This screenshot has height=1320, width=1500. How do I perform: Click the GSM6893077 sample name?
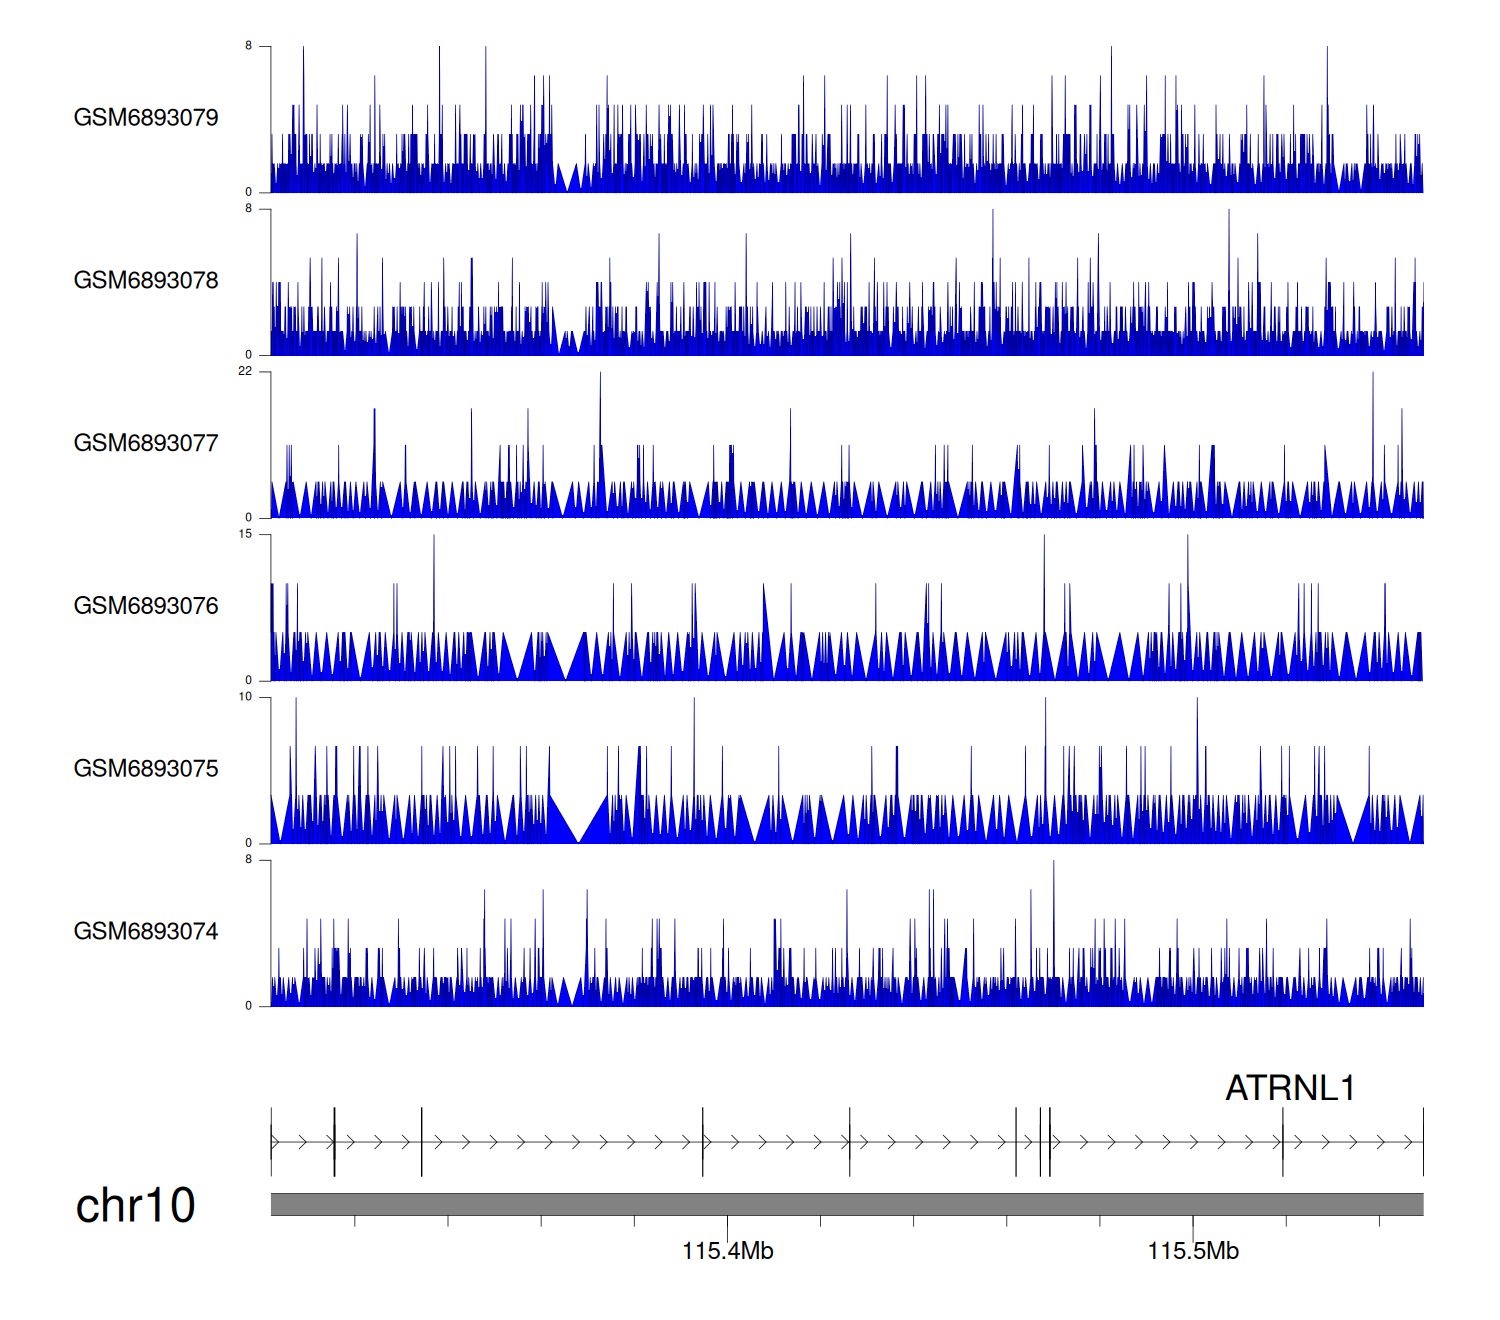146,443
